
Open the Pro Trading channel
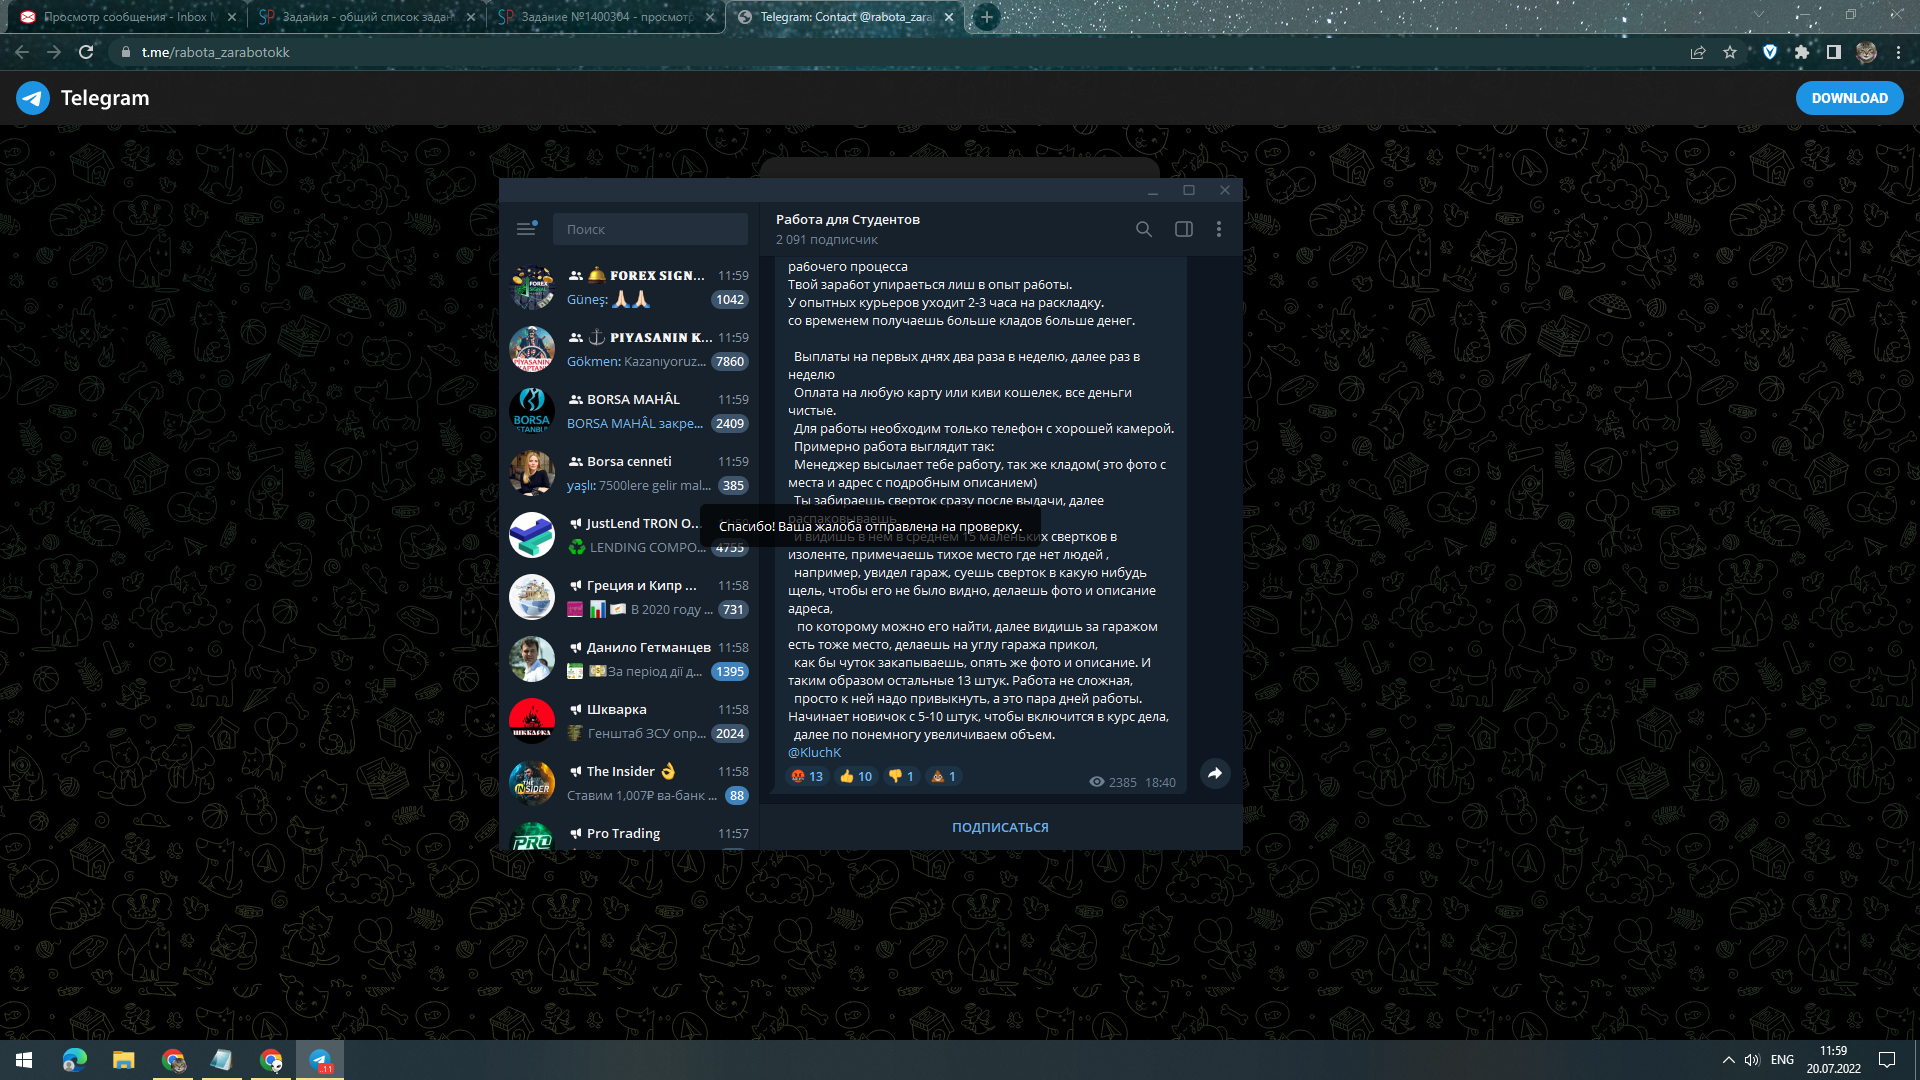(629, 834)
